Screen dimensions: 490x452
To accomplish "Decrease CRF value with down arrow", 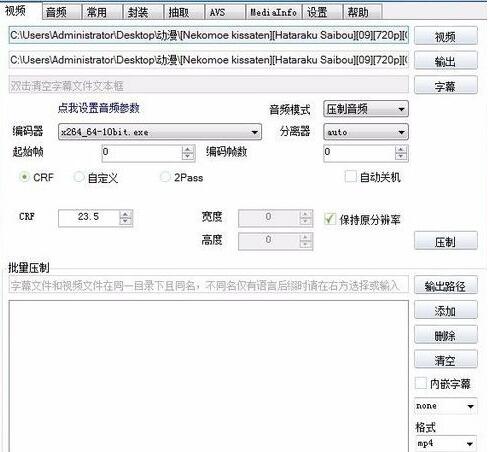I will 126,222.
